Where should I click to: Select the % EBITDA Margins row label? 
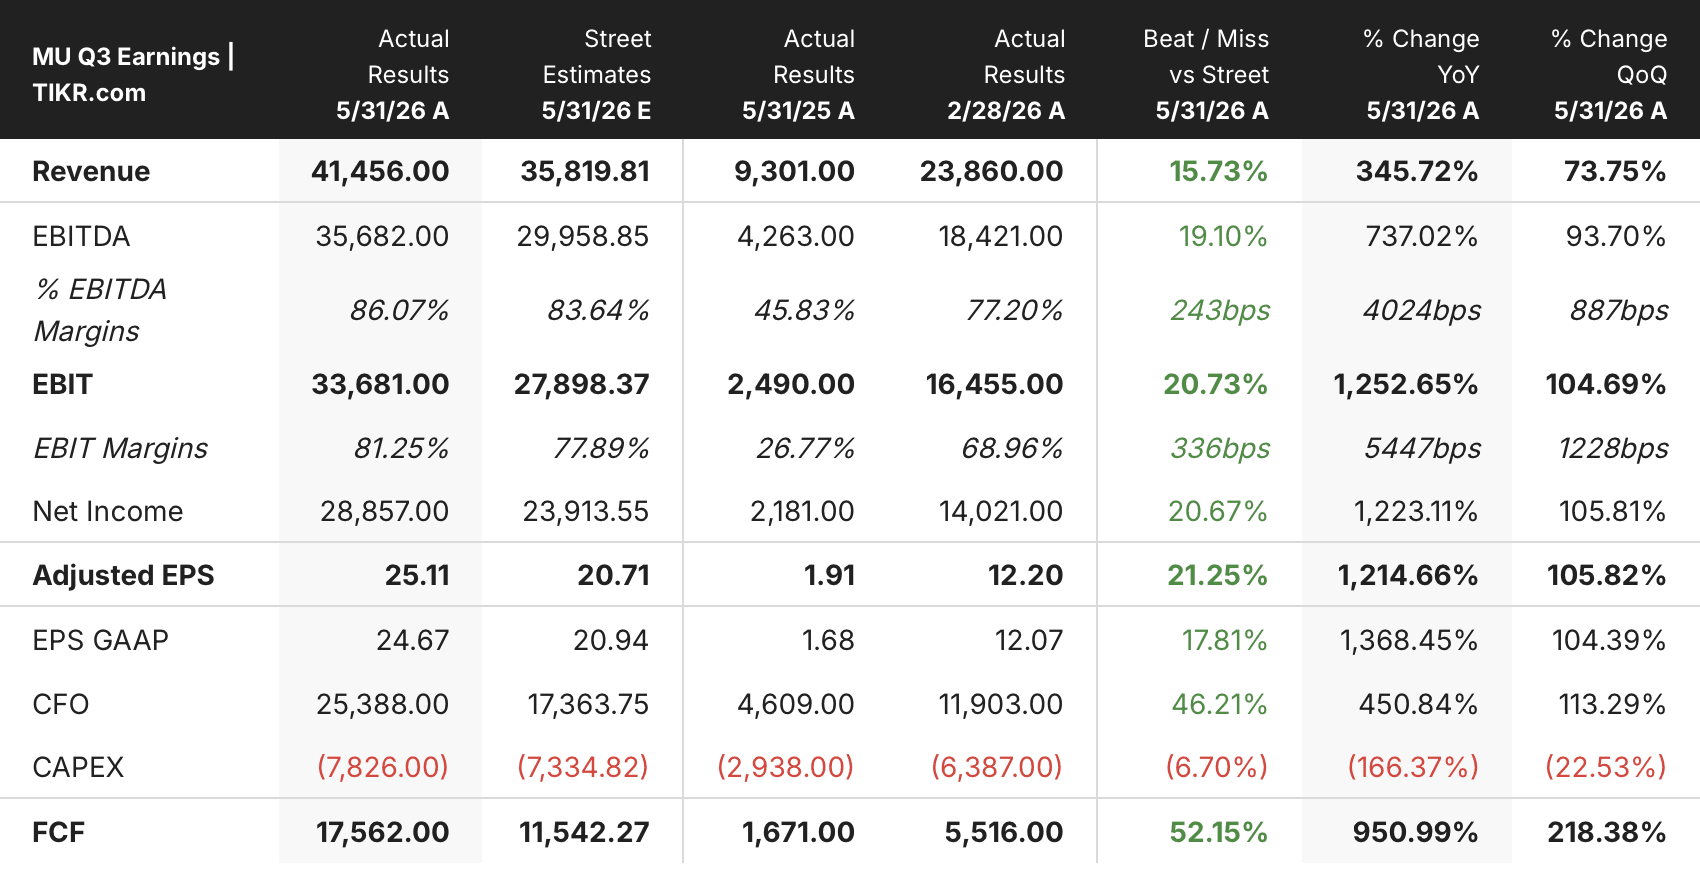click(100, 310)
